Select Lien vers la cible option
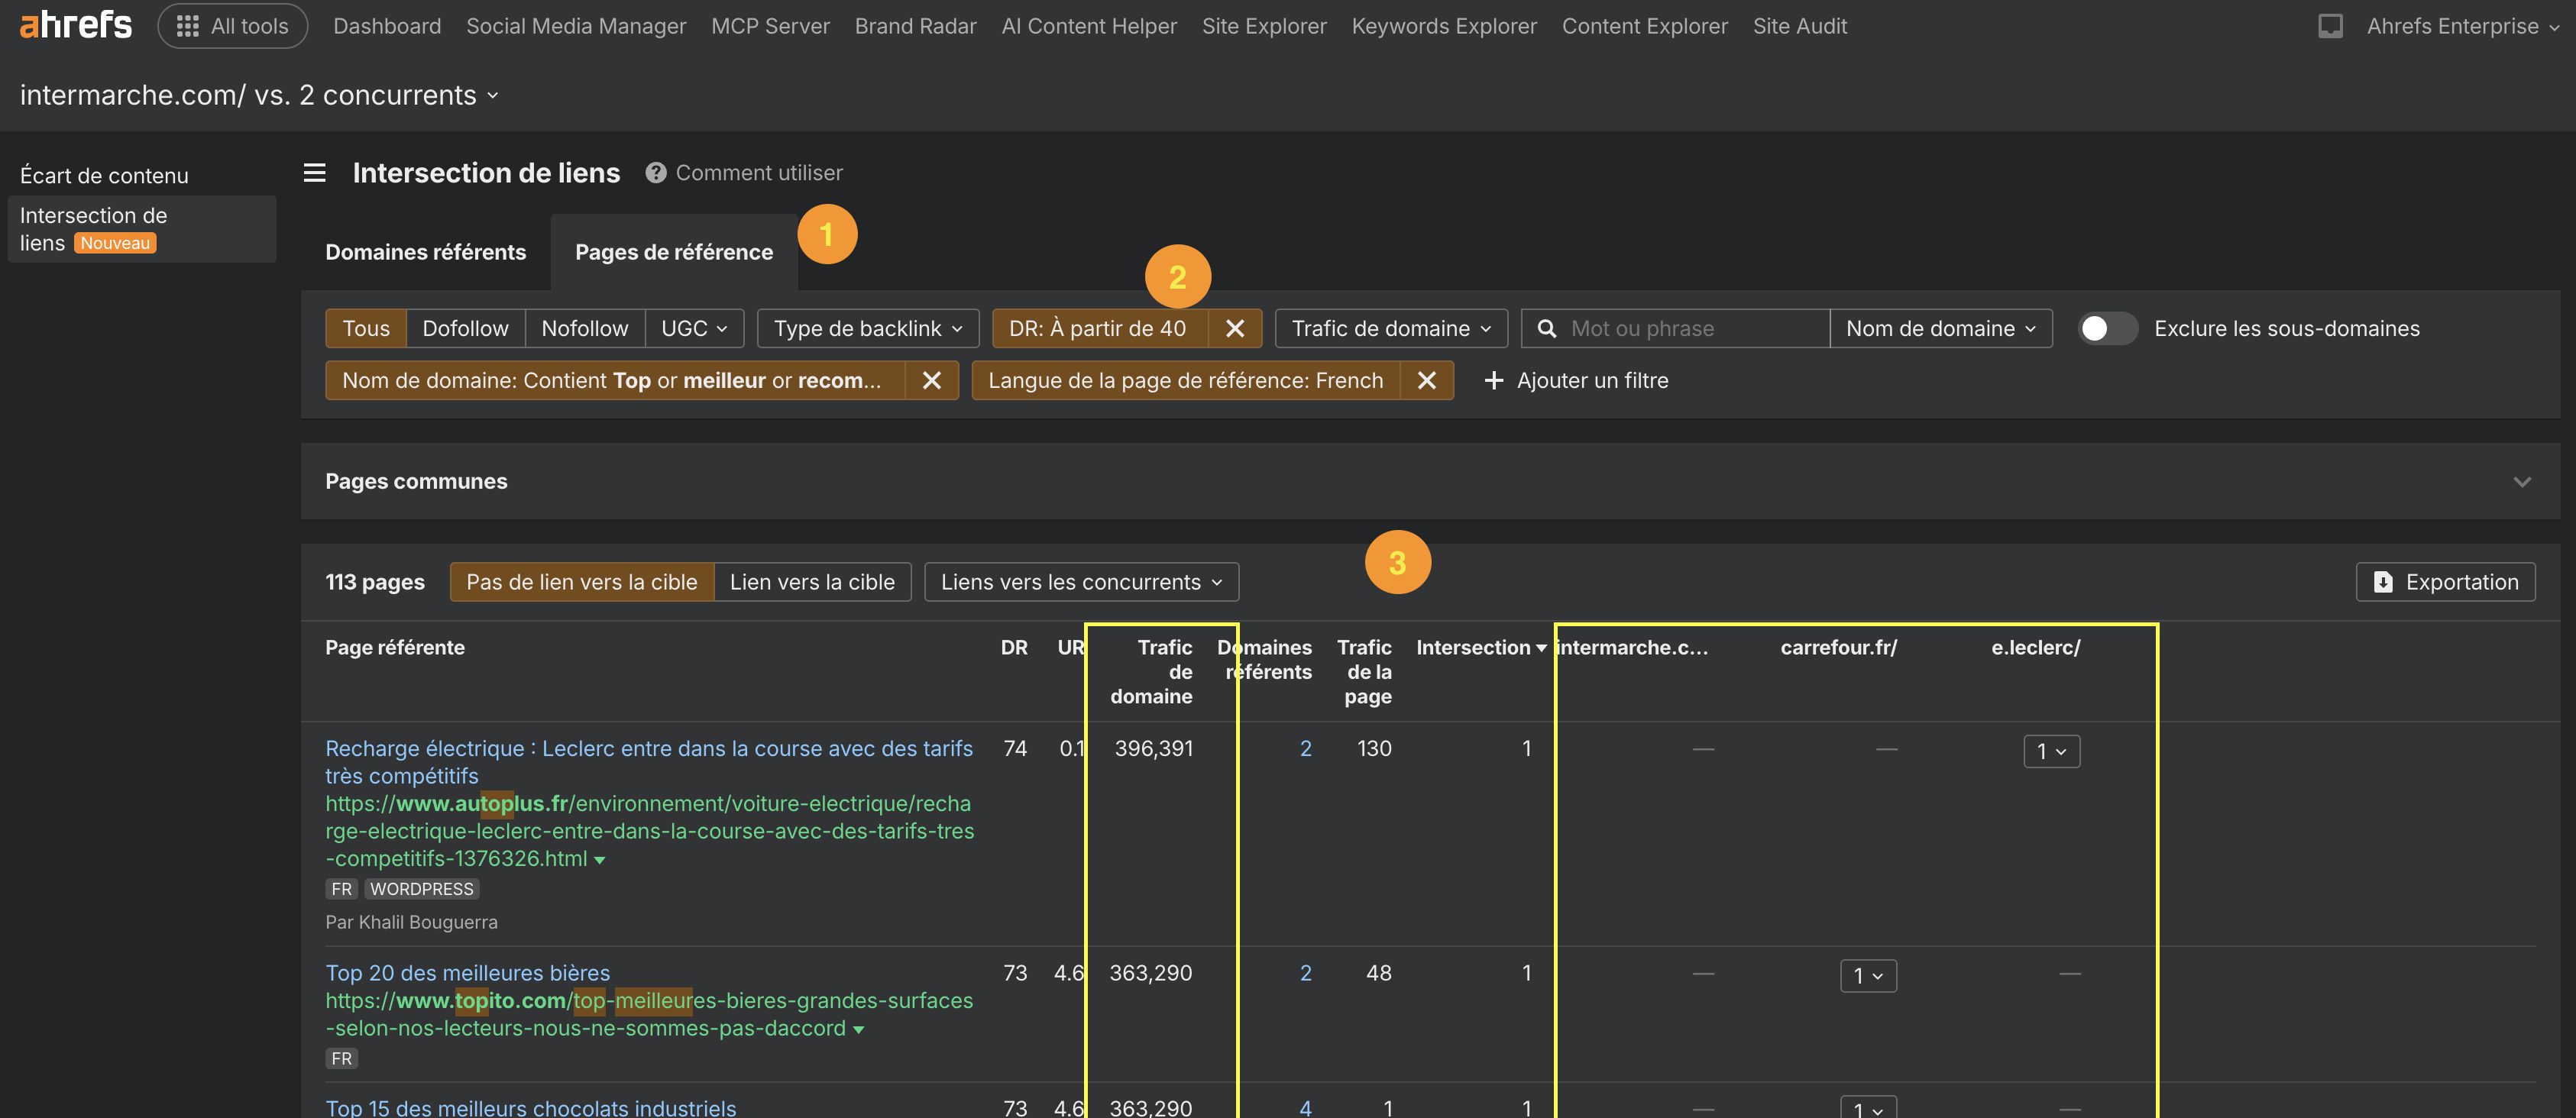Viewport: 2576px width, 1118px height. tap(812, 582)
